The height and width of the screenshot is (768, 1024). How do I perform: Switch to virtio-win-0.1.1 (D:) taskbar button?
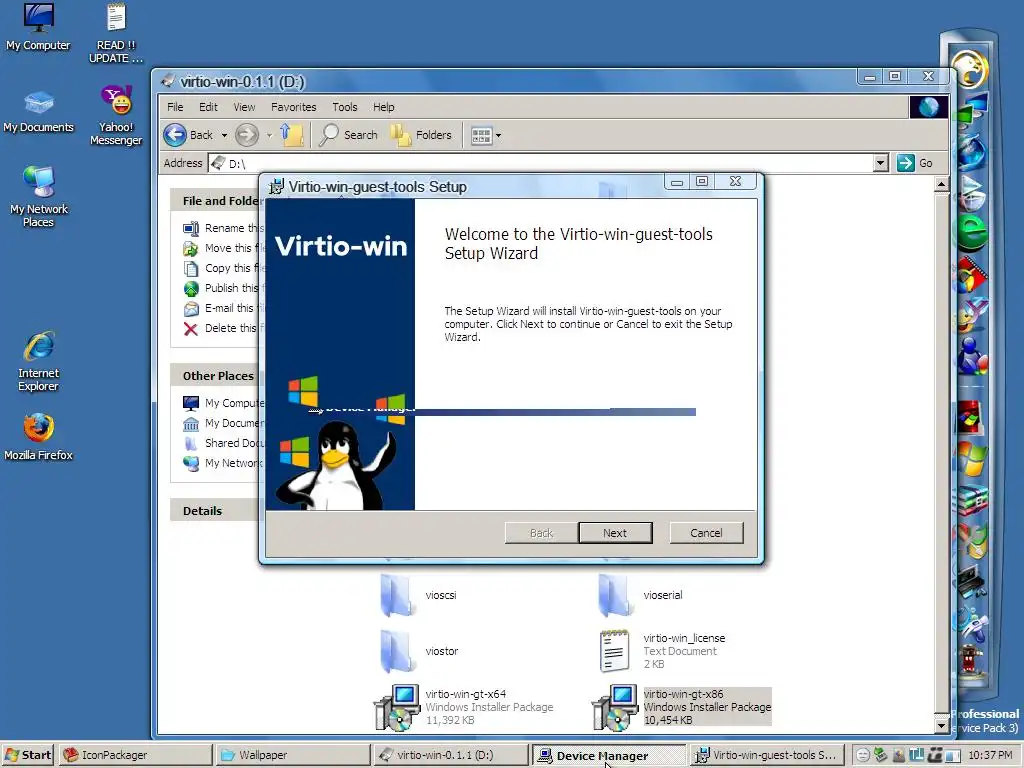click(451, 755)
